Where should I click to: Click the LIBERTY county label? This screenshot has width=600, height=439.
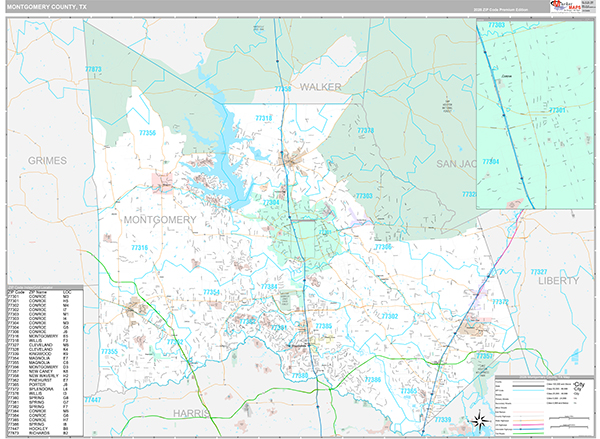point(559,281)
